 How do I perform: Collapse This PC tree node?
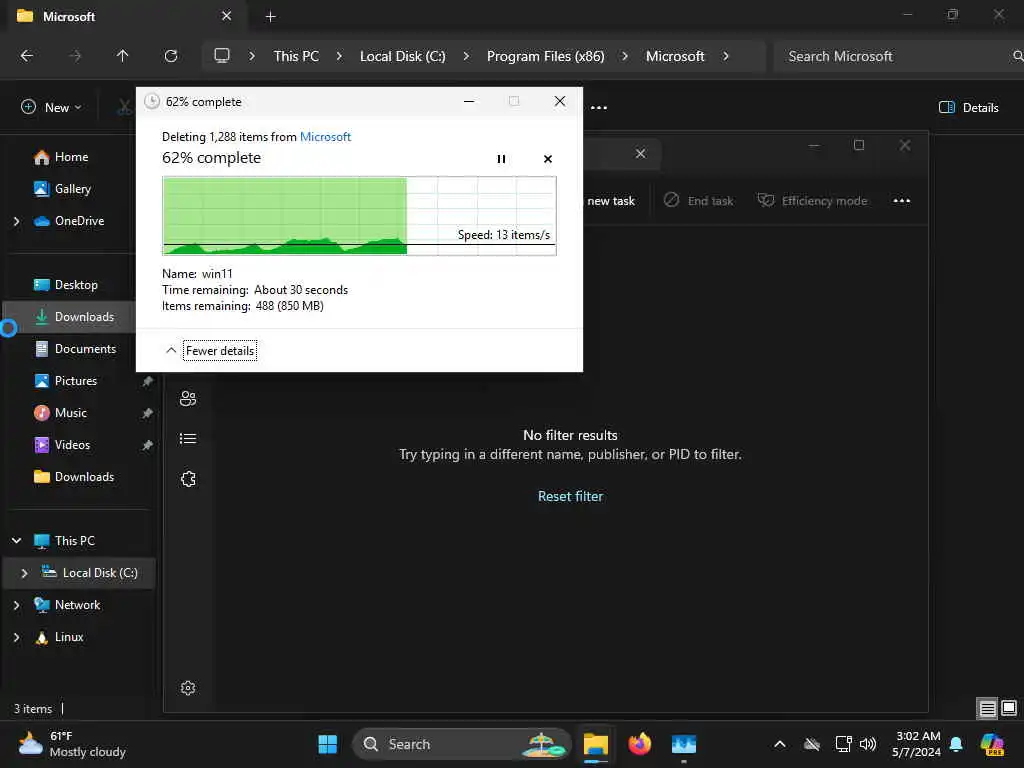16,541
